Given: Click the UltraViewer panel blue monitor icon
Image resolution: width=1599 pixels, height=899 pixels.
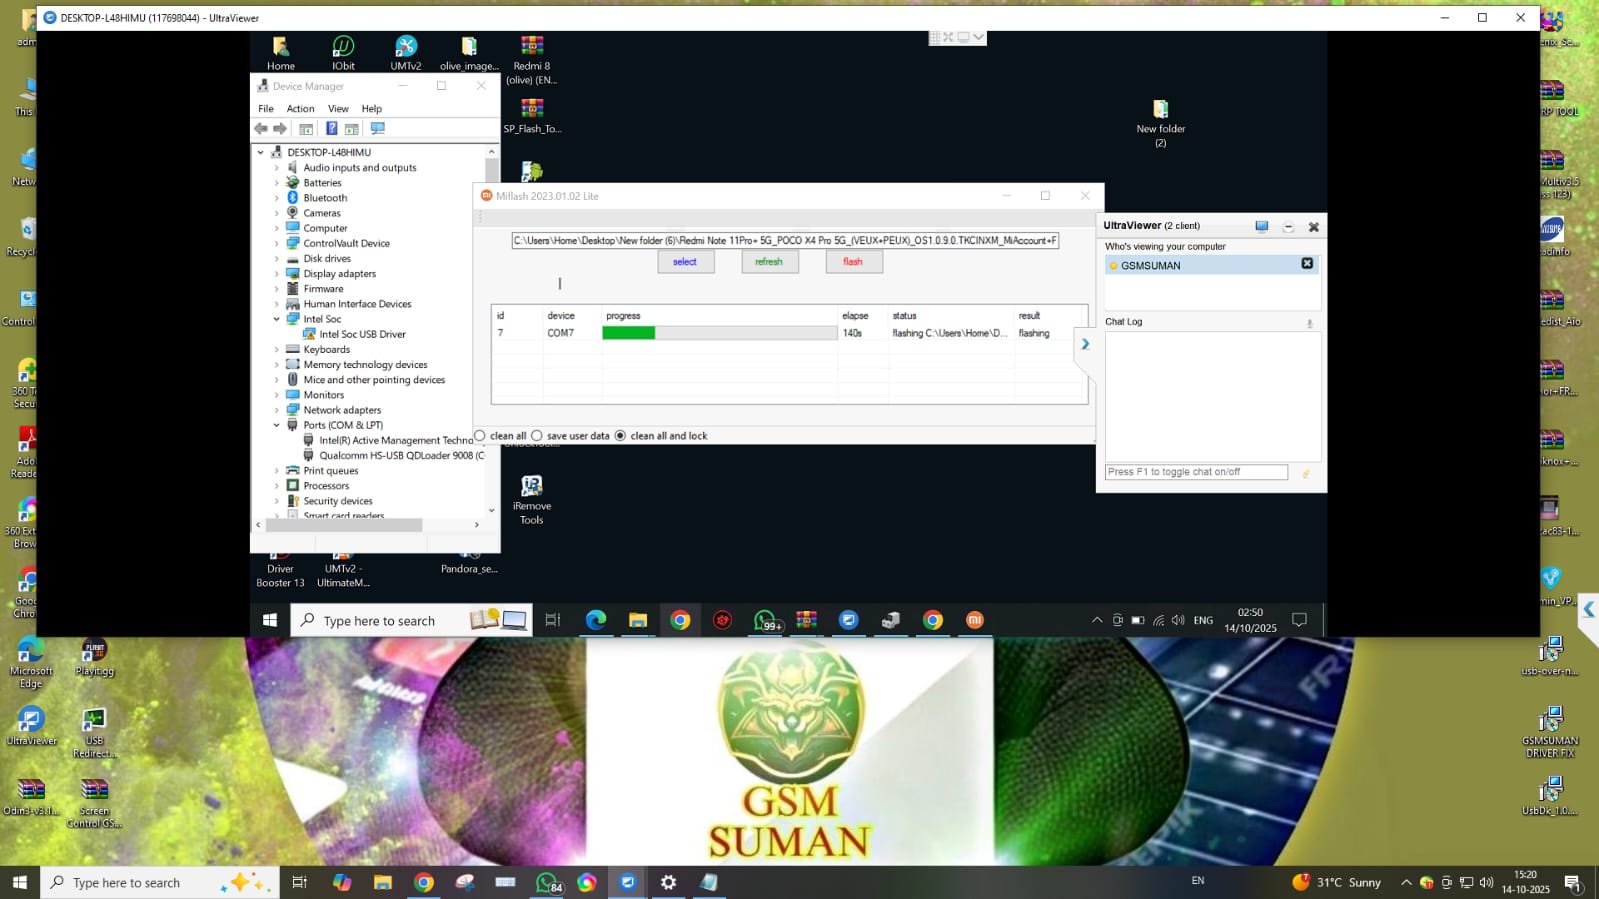Looking at the screenshot, I should (1262, 226).
